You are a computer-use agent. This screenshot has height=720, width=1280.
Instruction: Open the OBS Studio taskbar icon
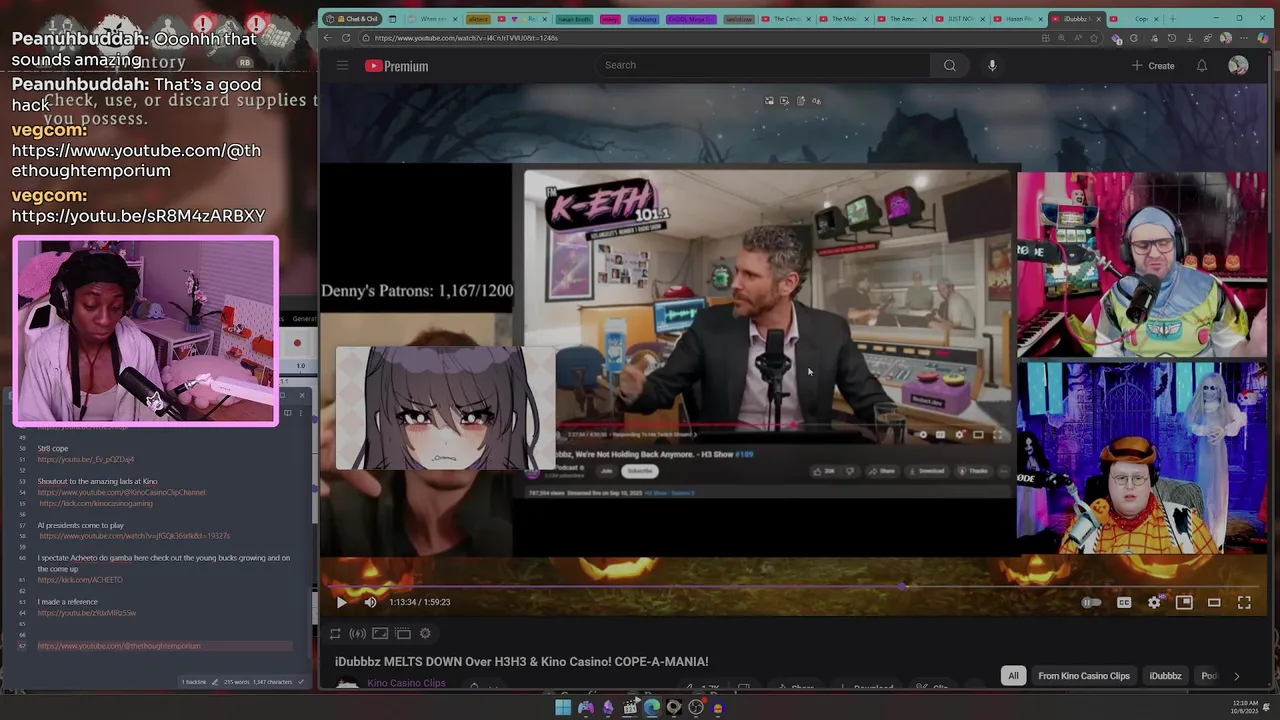click(696, 708)
